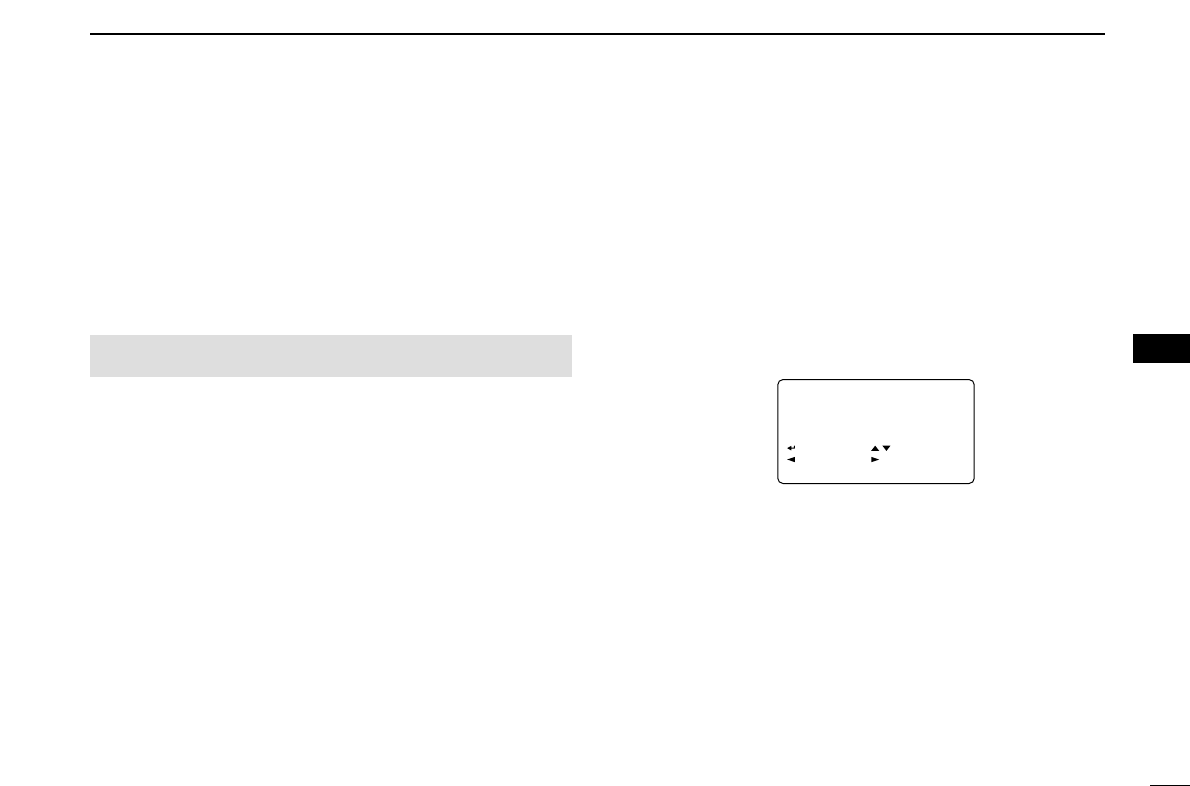1190x786 pixels.
Task: Click the enter/return arrow icon in display box
Action: pos(791,448)
